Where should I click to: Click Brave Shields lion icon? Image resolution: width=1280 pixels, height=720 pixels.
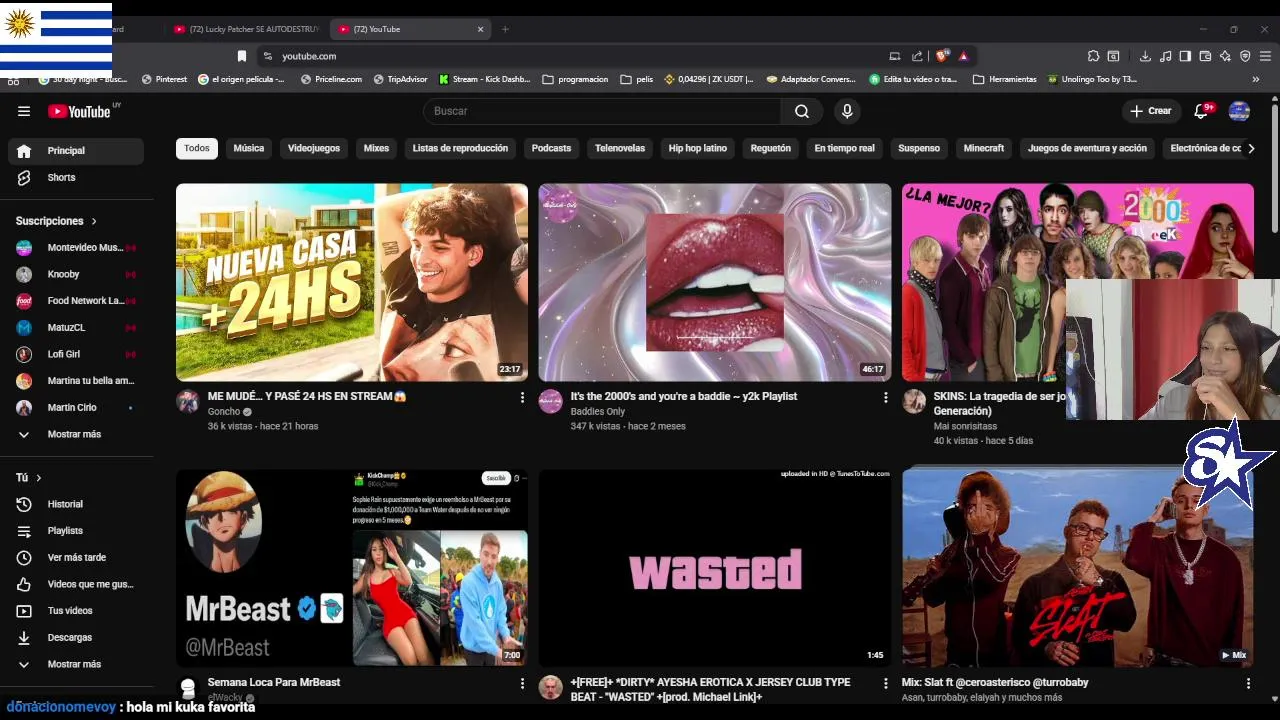pyautogui.click(x=942, y=56)
